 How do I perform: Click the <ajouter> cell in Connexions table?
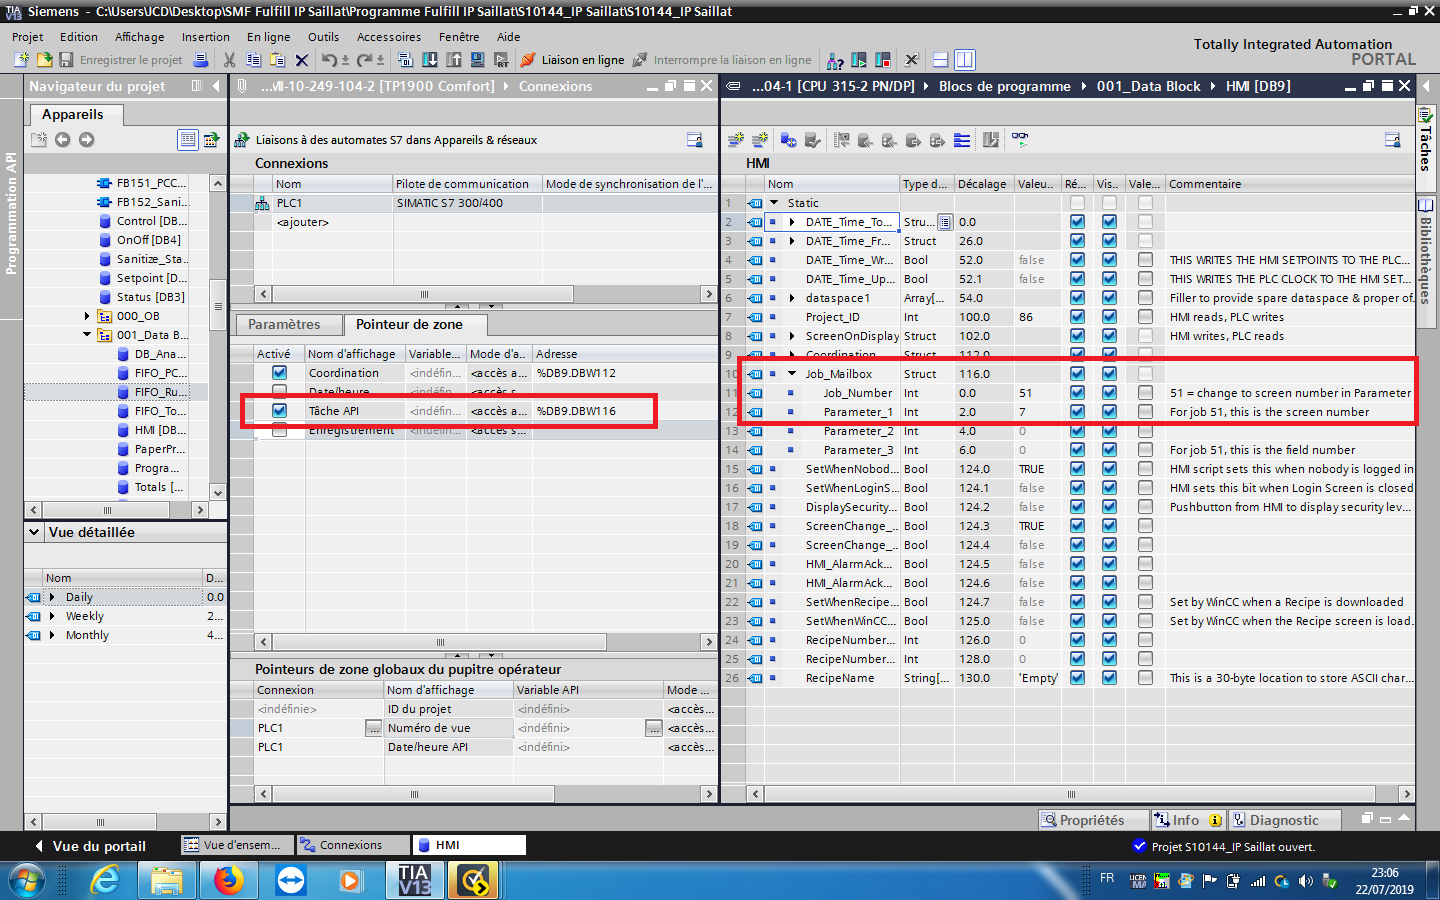303,222
